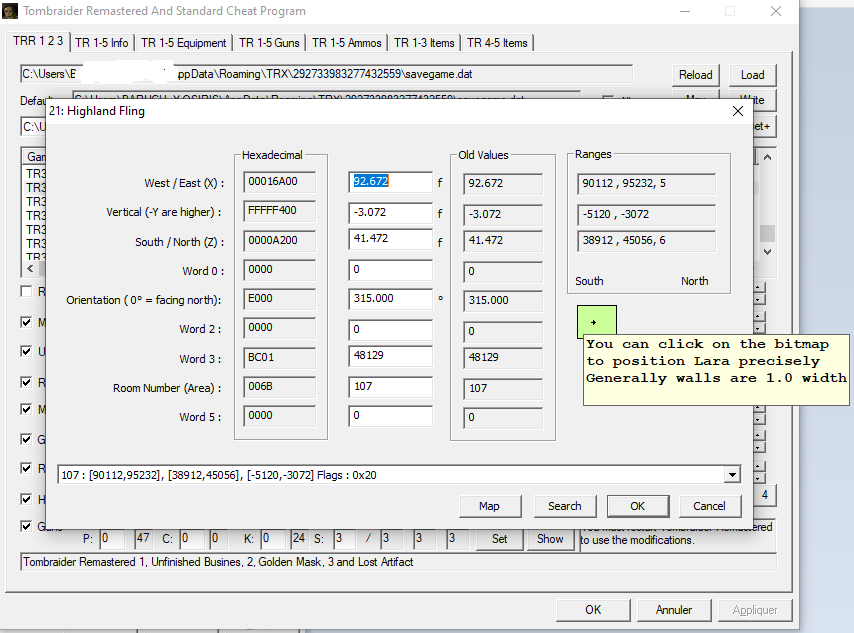Click the field showing 47 after P:
The height and width of the screenshot is (633, 854).
143,539
